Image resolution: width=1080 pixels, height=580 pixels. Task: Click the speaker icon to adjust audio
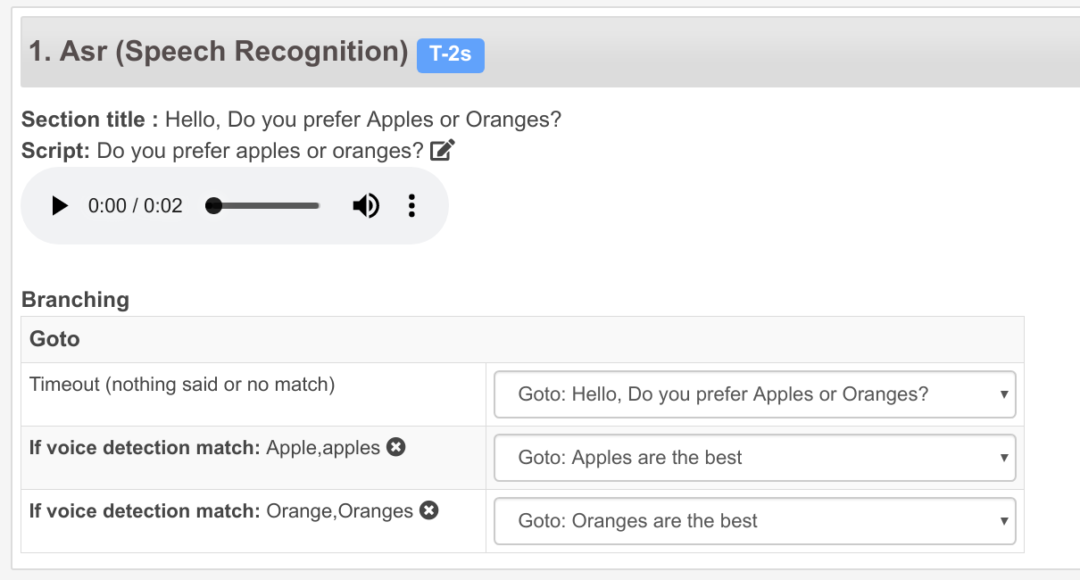366,205
